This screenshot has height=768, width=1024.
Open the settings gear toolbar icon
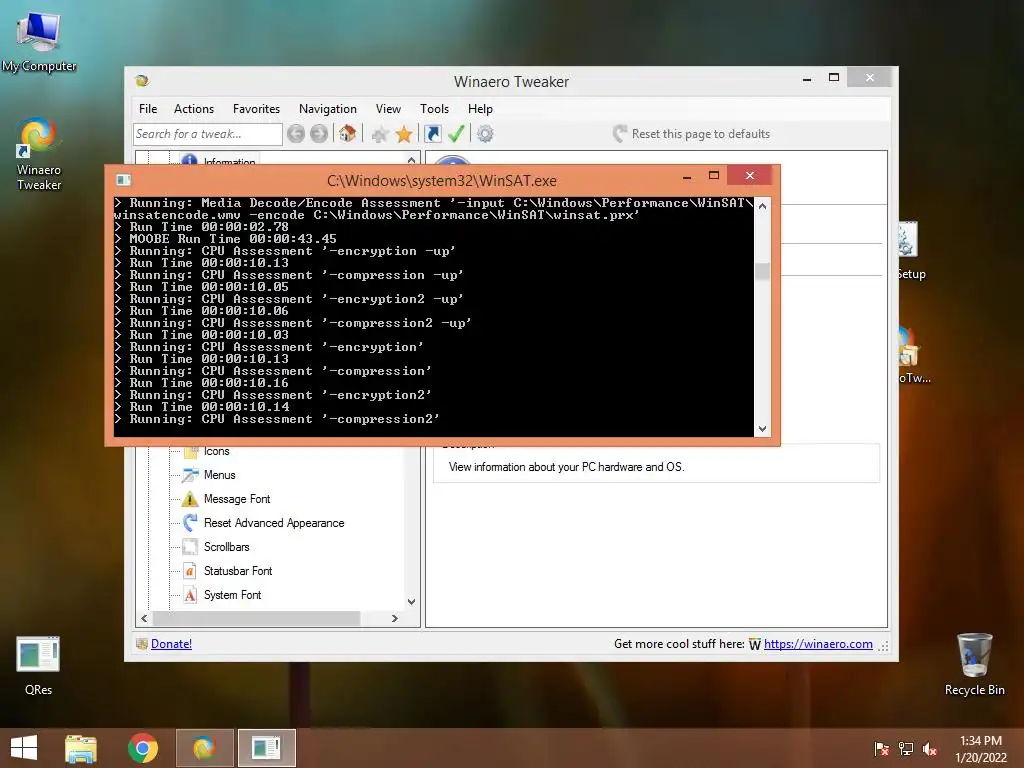tap(485, 134)
